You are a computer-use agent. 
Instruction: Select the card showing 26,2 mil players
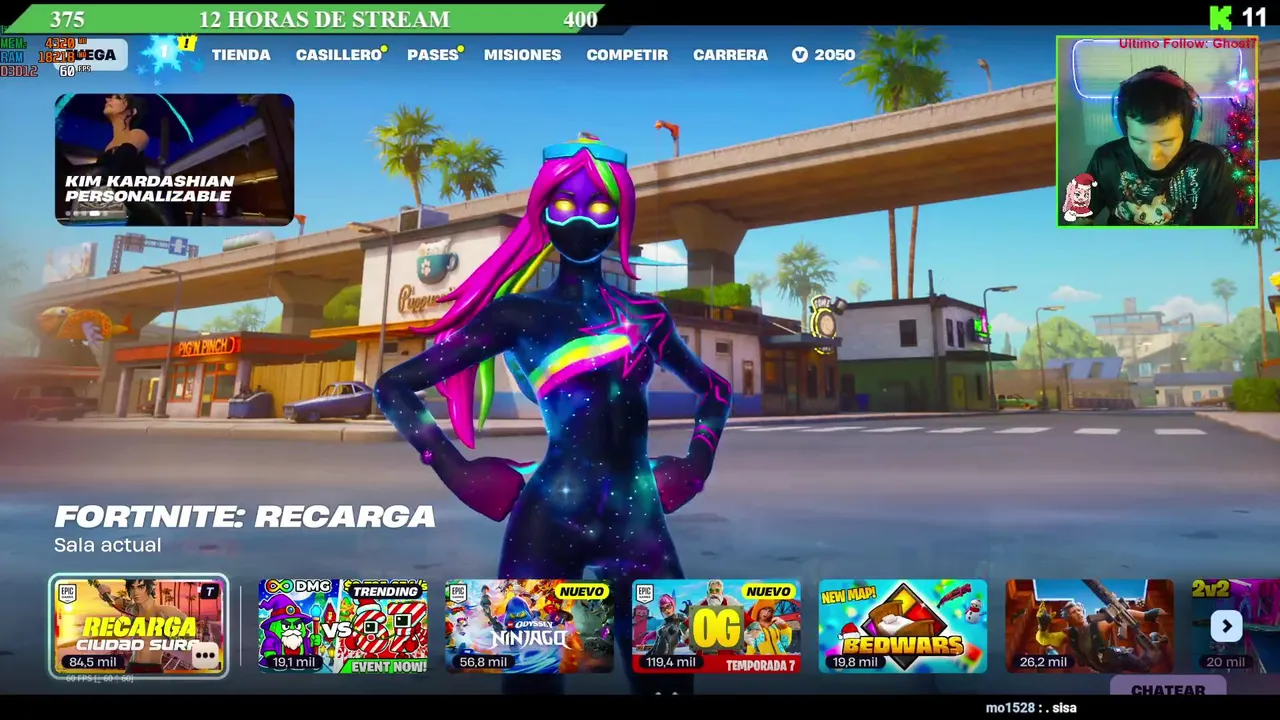[1089, 626]
